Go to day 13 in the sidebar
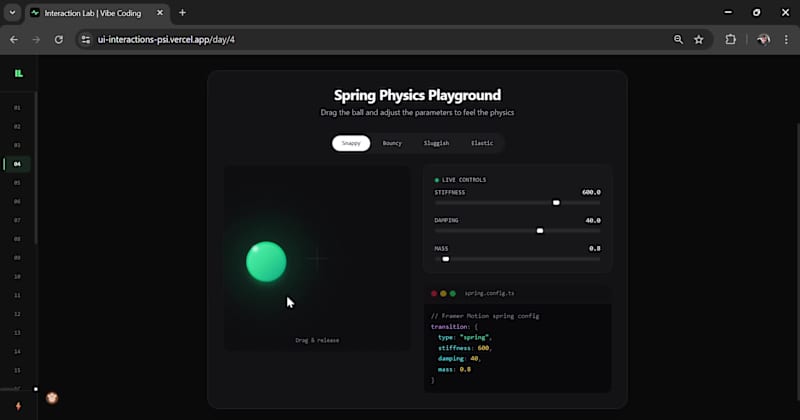Screen dimensions: 800x420 [17, 333]
